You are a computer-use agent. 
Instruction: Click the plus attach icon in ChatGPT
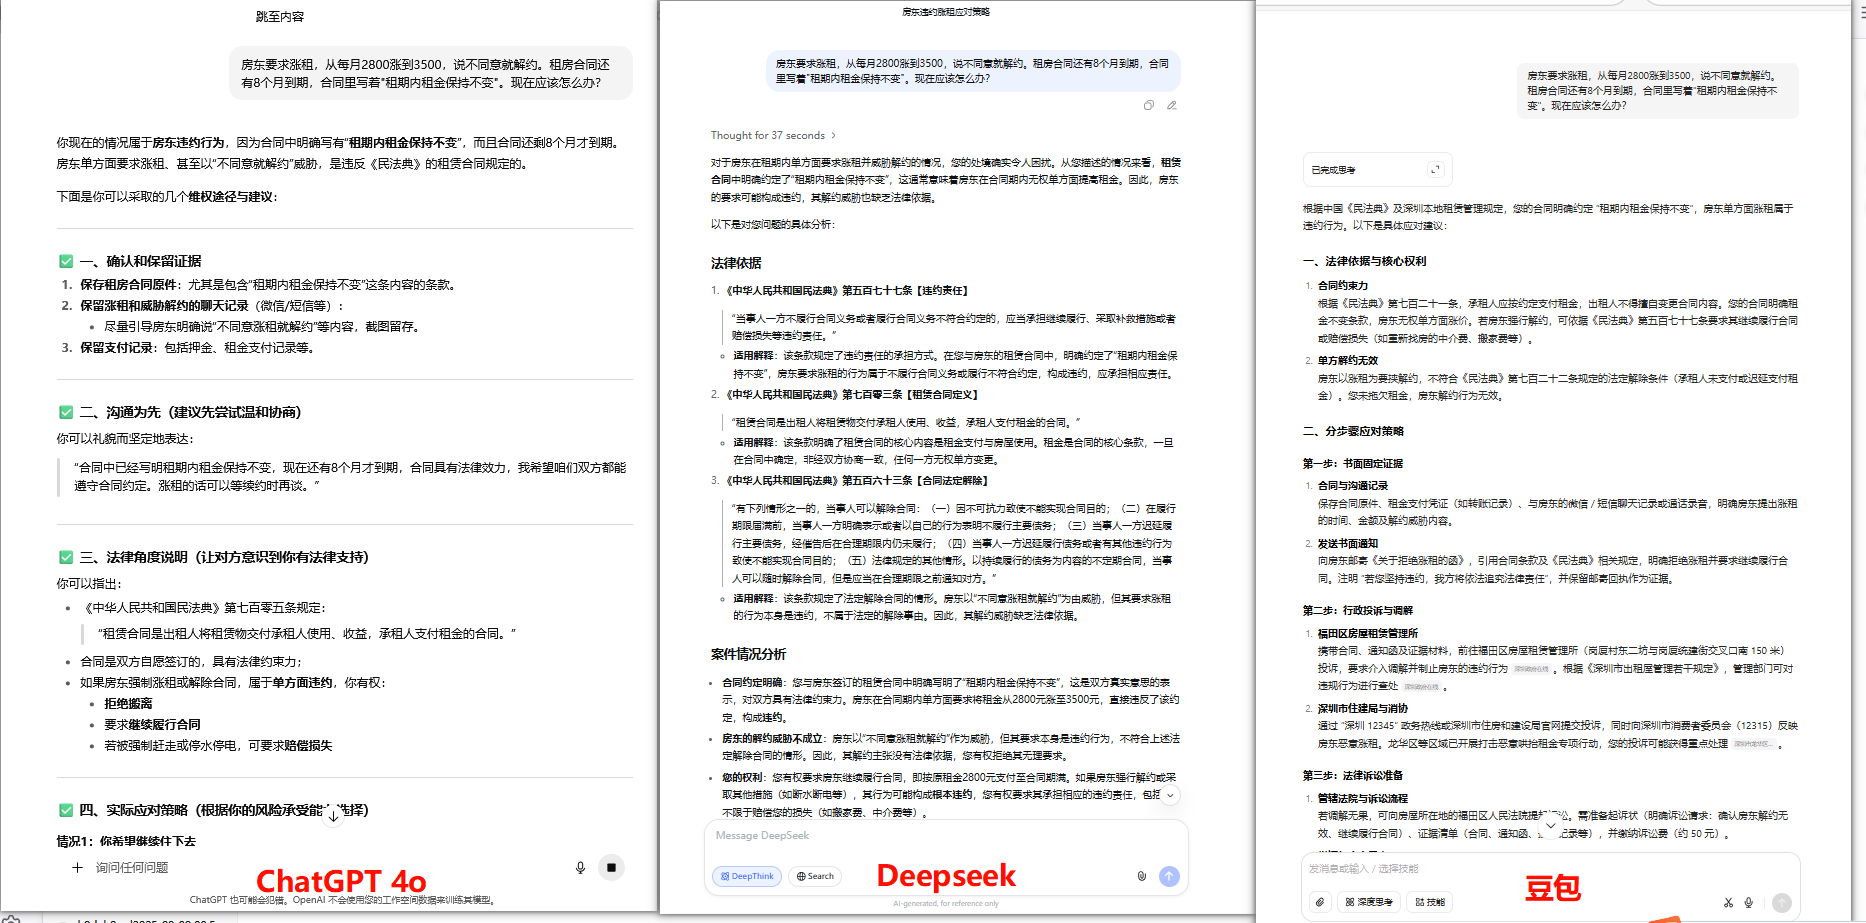[x=77, y=868]
